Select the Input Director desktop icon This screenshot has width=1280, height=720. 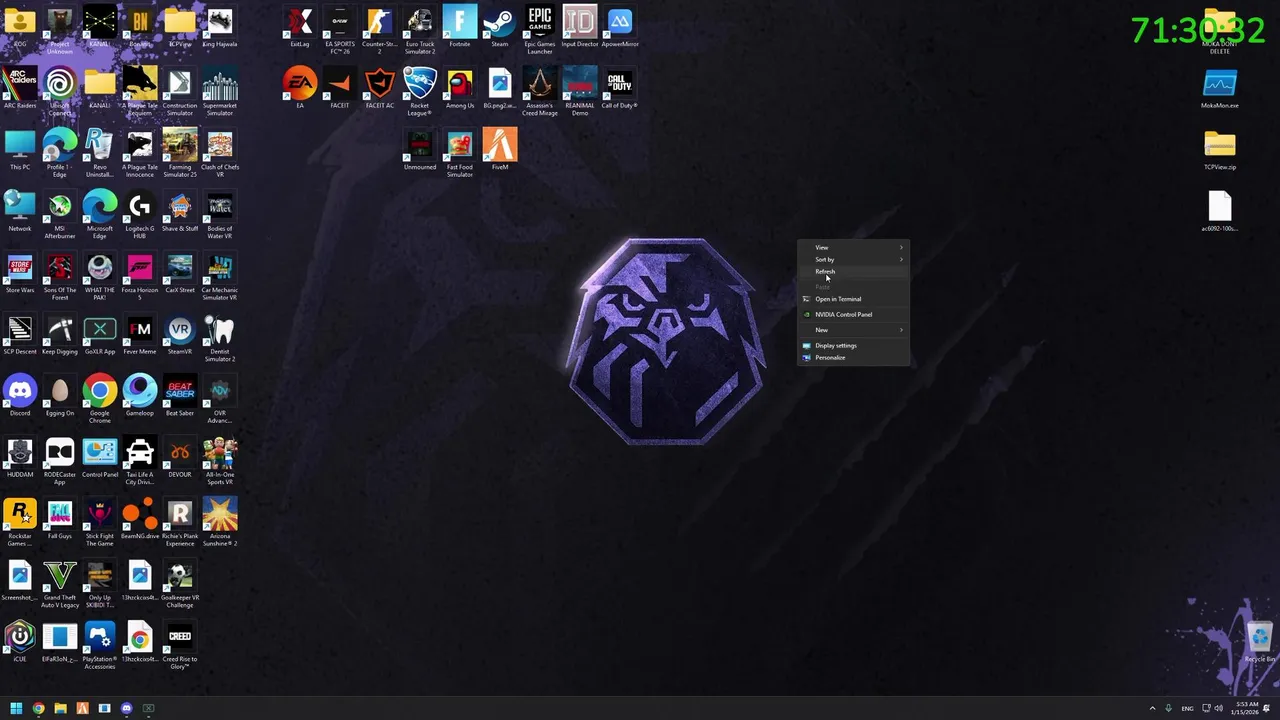[580, 27]
